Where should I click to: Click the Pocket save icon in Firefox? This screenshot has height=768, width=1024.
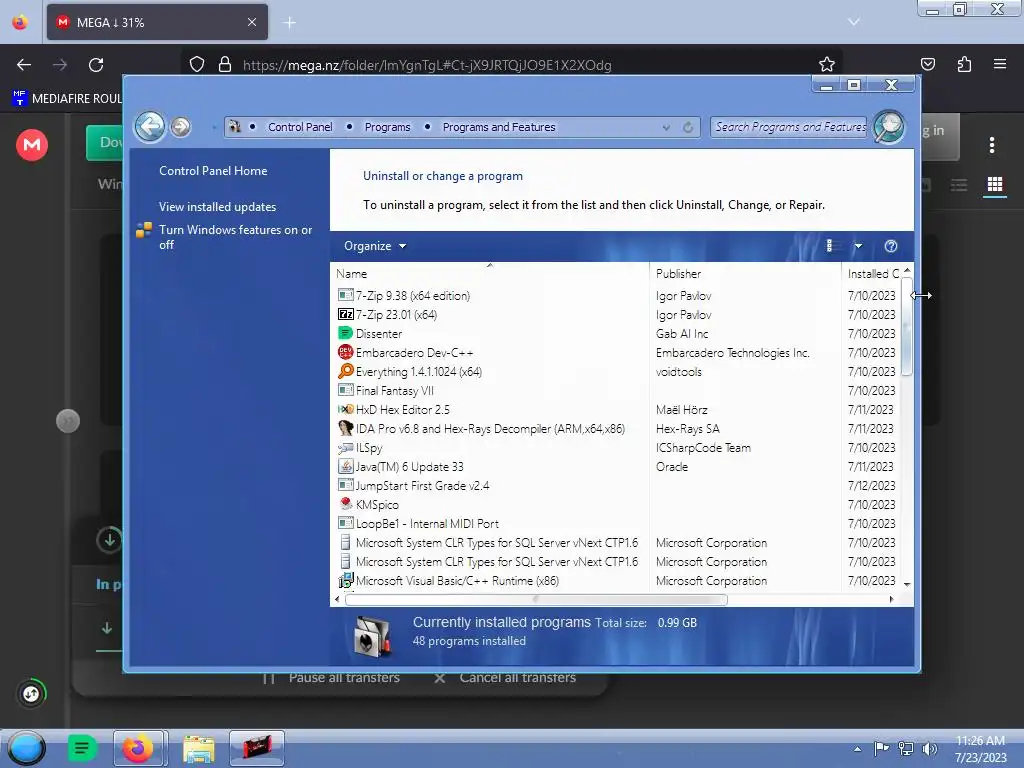click(x=928, y=64)
